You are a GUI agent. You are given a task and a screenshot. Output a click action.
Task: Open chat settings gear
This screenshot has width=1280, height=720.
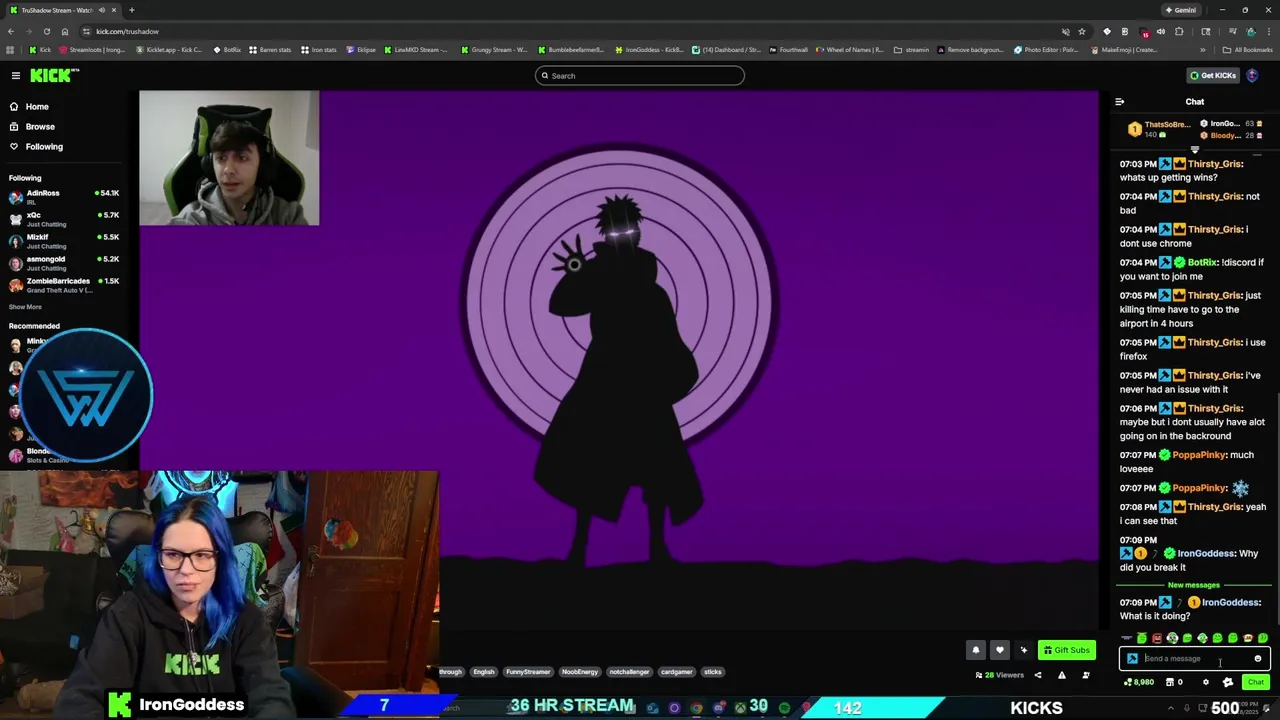(1205, 682)
